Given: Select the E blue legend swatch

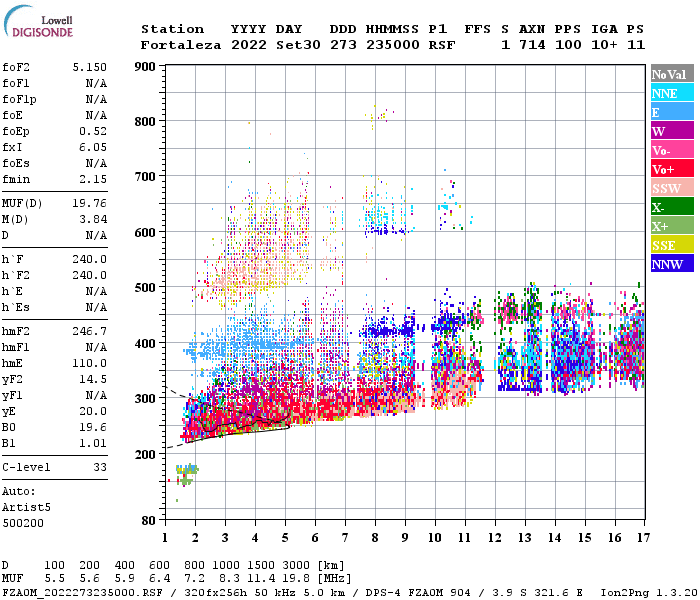Looking at the screenshot, I should point(672,112).
